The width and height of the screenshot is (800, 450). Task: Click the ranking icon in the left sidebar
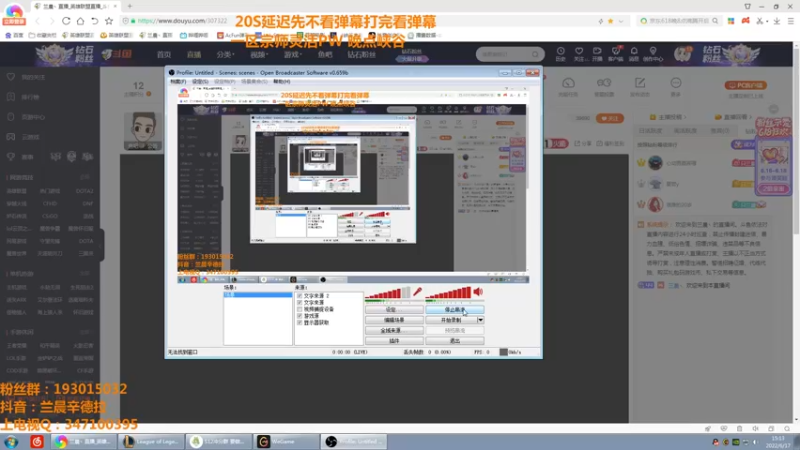tap(11, 97)
